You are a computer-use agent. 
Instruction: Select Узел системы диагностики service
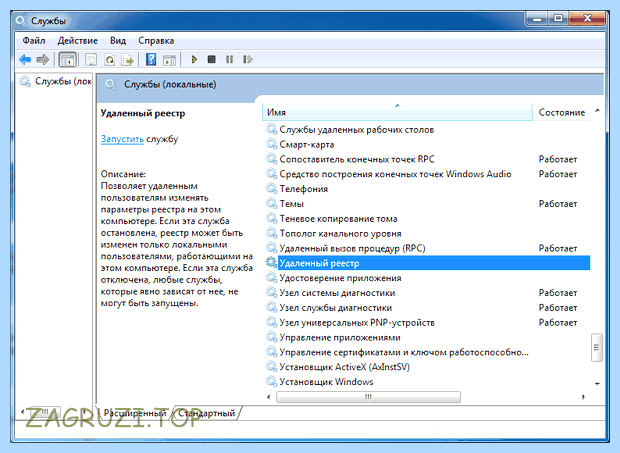click(337, 293)
